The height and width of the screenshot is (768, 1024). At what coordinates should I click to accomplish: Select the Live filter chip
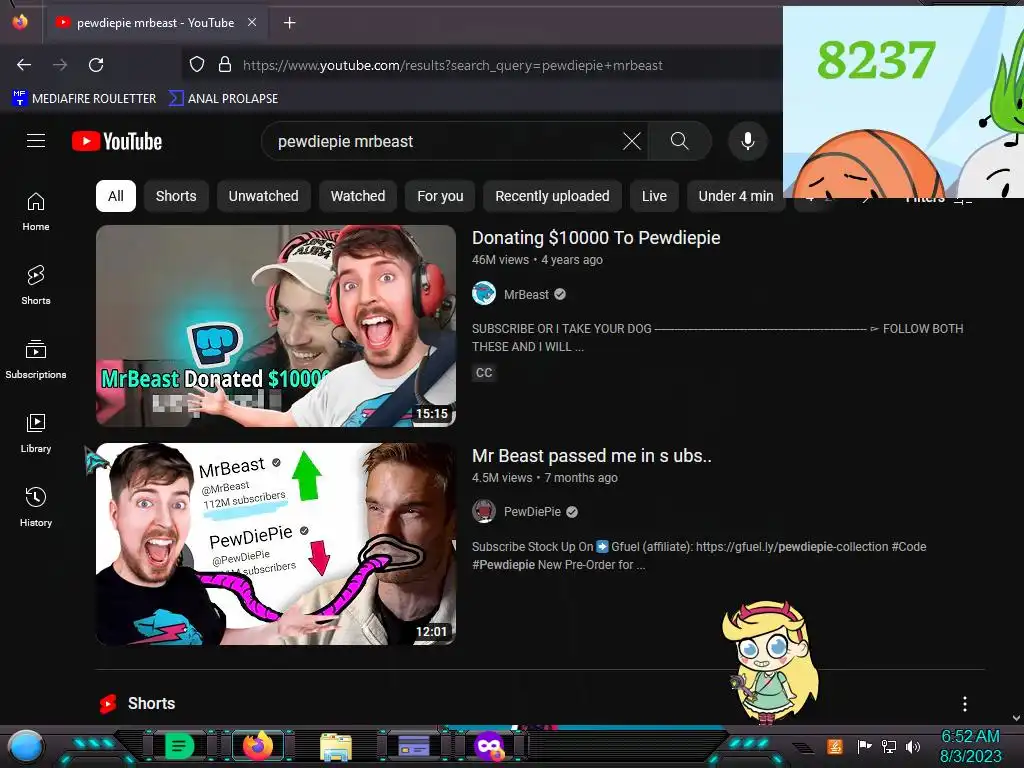(x=654, y=196)
